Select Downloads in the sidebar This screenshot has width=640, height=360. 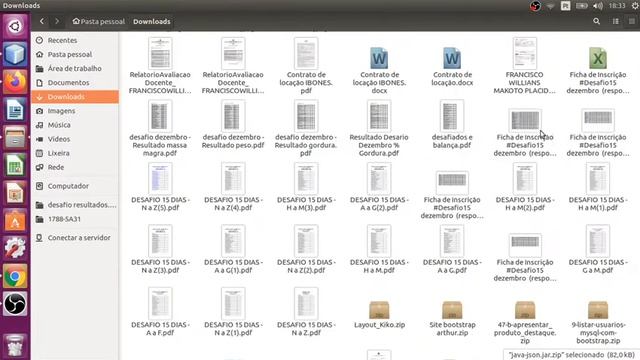click(75, 97)
